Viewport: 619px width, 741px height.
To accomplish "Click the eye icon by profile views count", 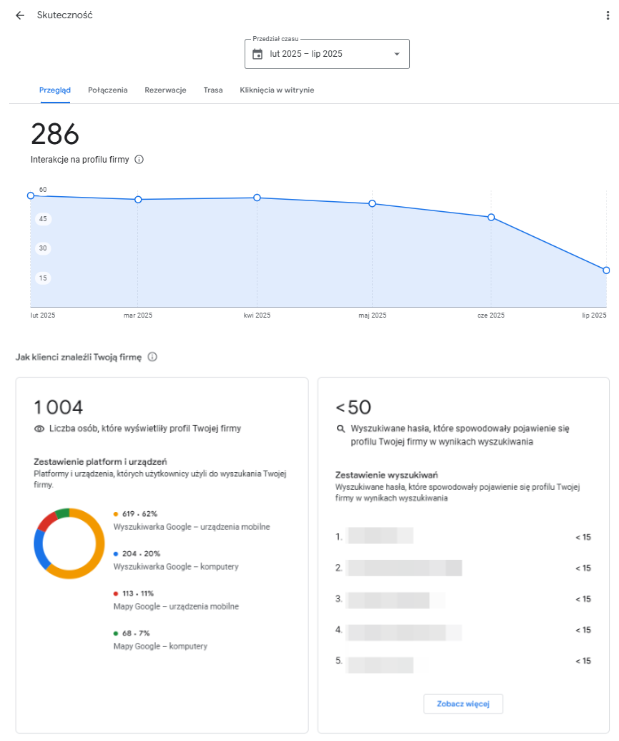I will (39, 429).
